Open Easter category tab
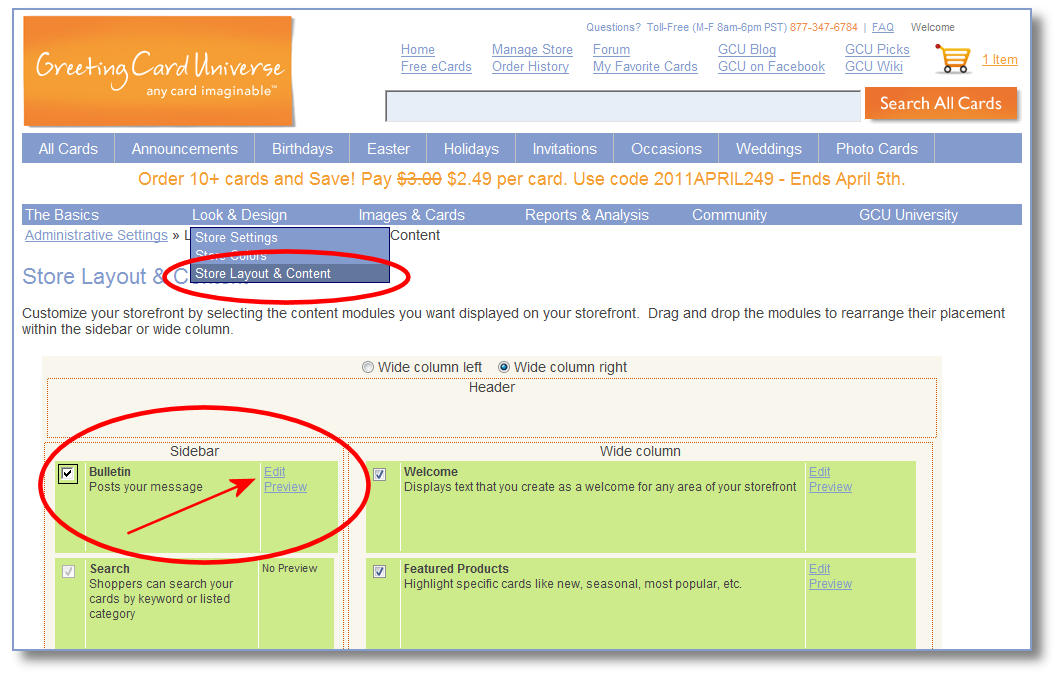The width and height of the screenshot is (1056, 679). pos(388,149)
